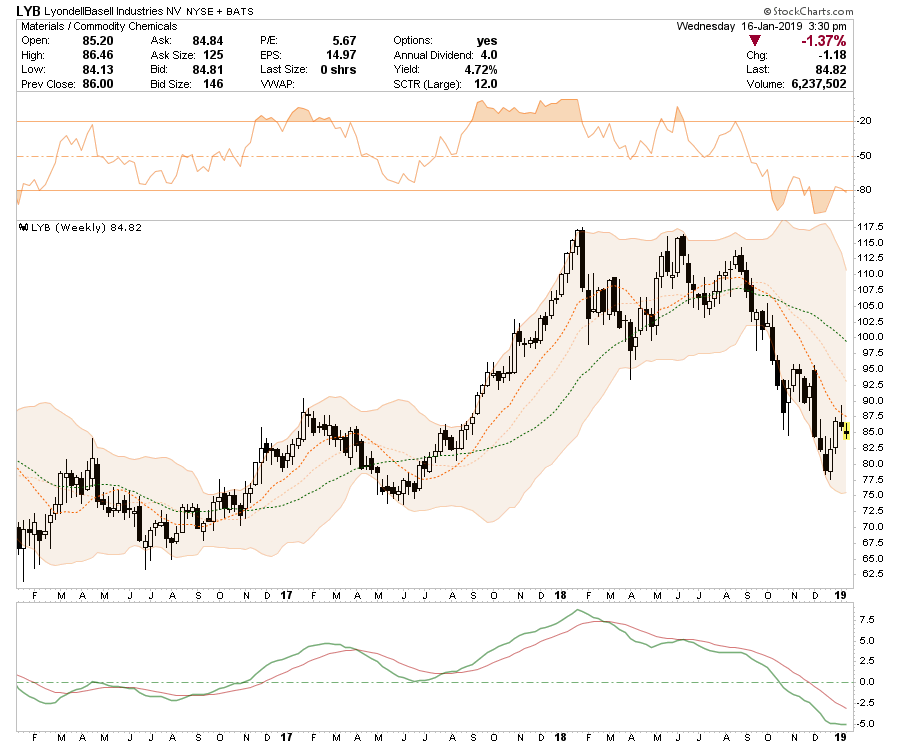Click the Last price value in the quote header
The width and height of the screenshot is (900, 746).
[x=831, y=69]
